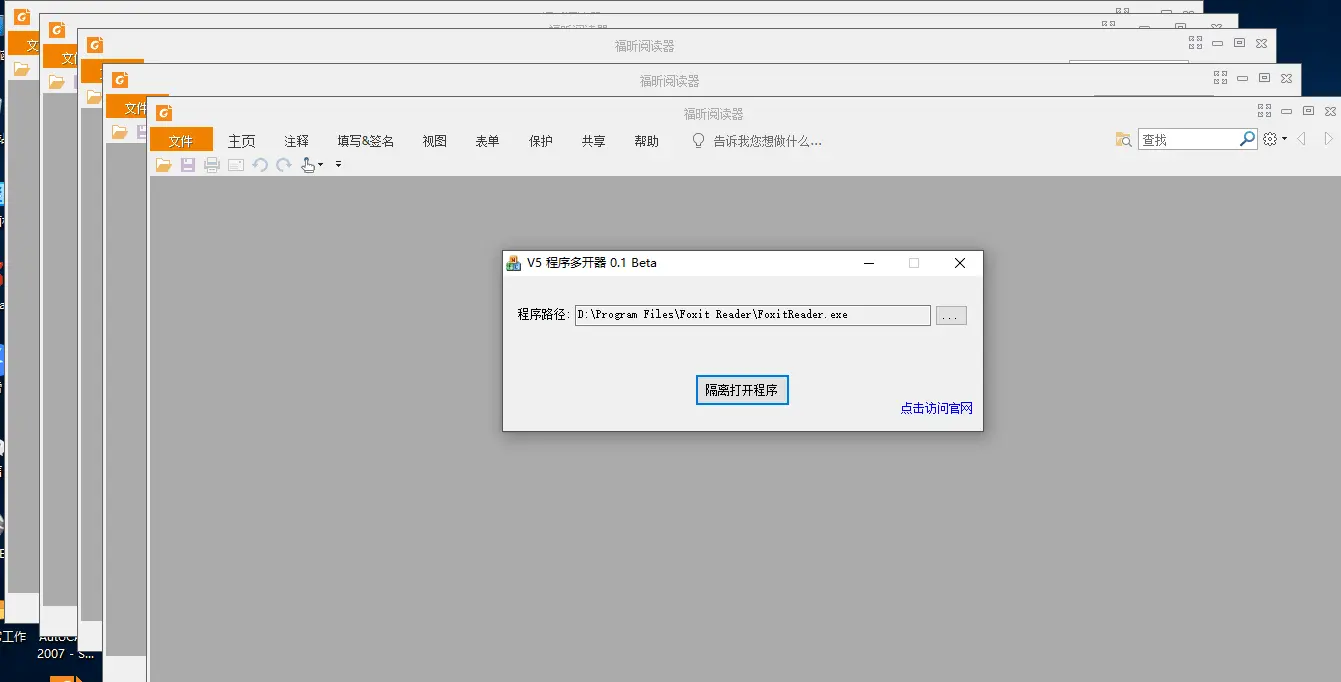
Task: Toggle full-screen ribbon mode icon in title bar
Action: pyautogui.click(x=1264, y=111)
